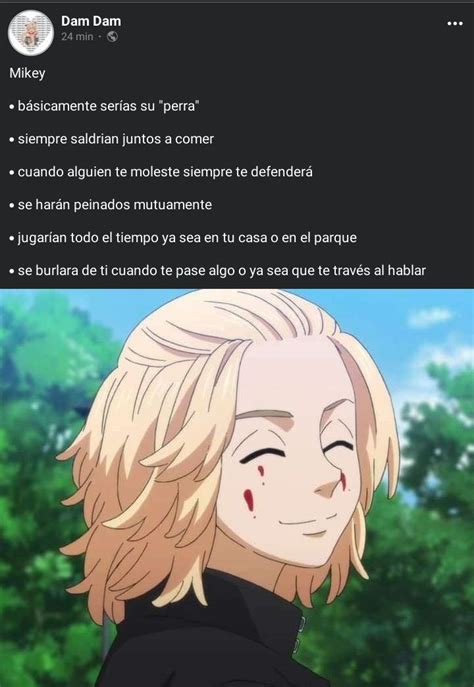Click the line ending with "siempre te defenderá"
This screenshot has width=474, height=687.
coord(161,172)
